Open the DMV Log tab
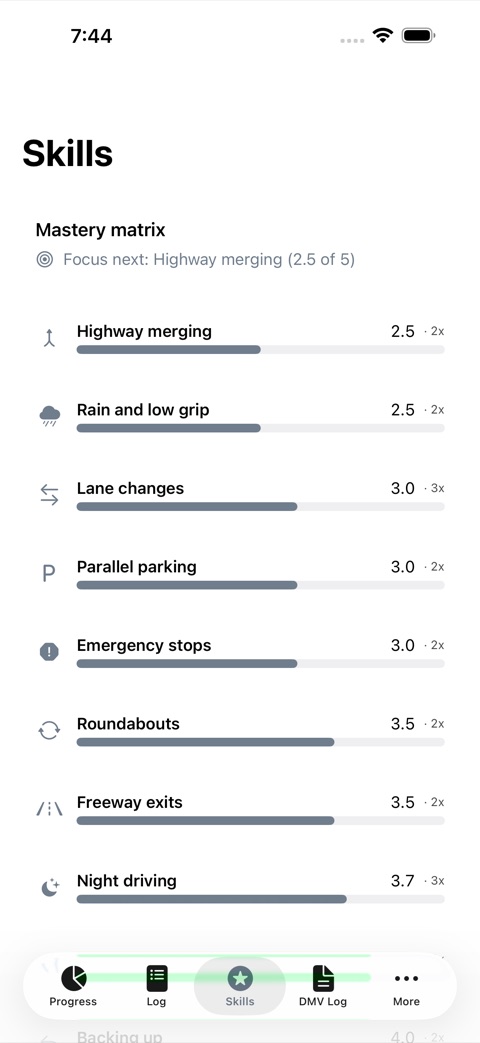 coord(323,986)
